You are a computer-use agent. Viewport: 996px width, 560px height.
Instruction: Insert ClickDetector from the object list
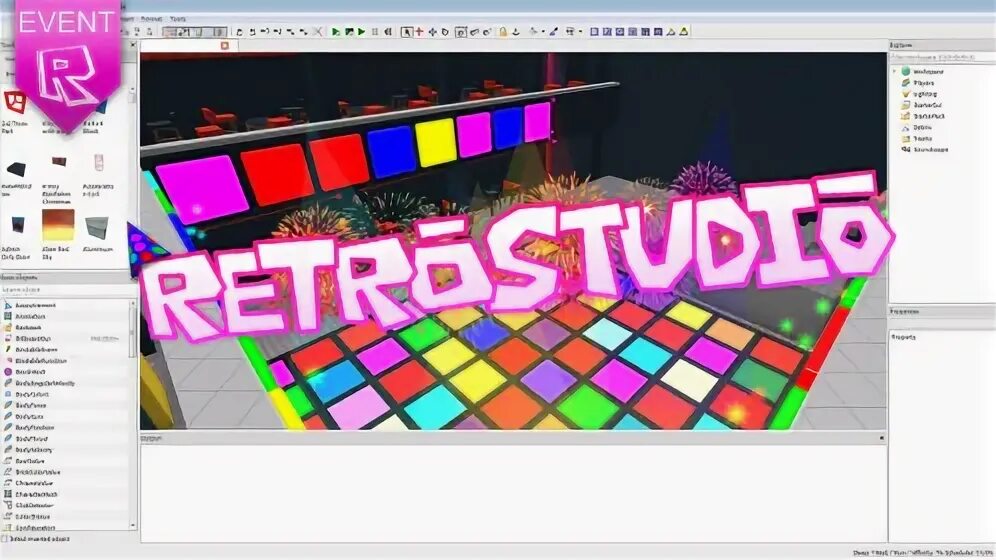34,505
